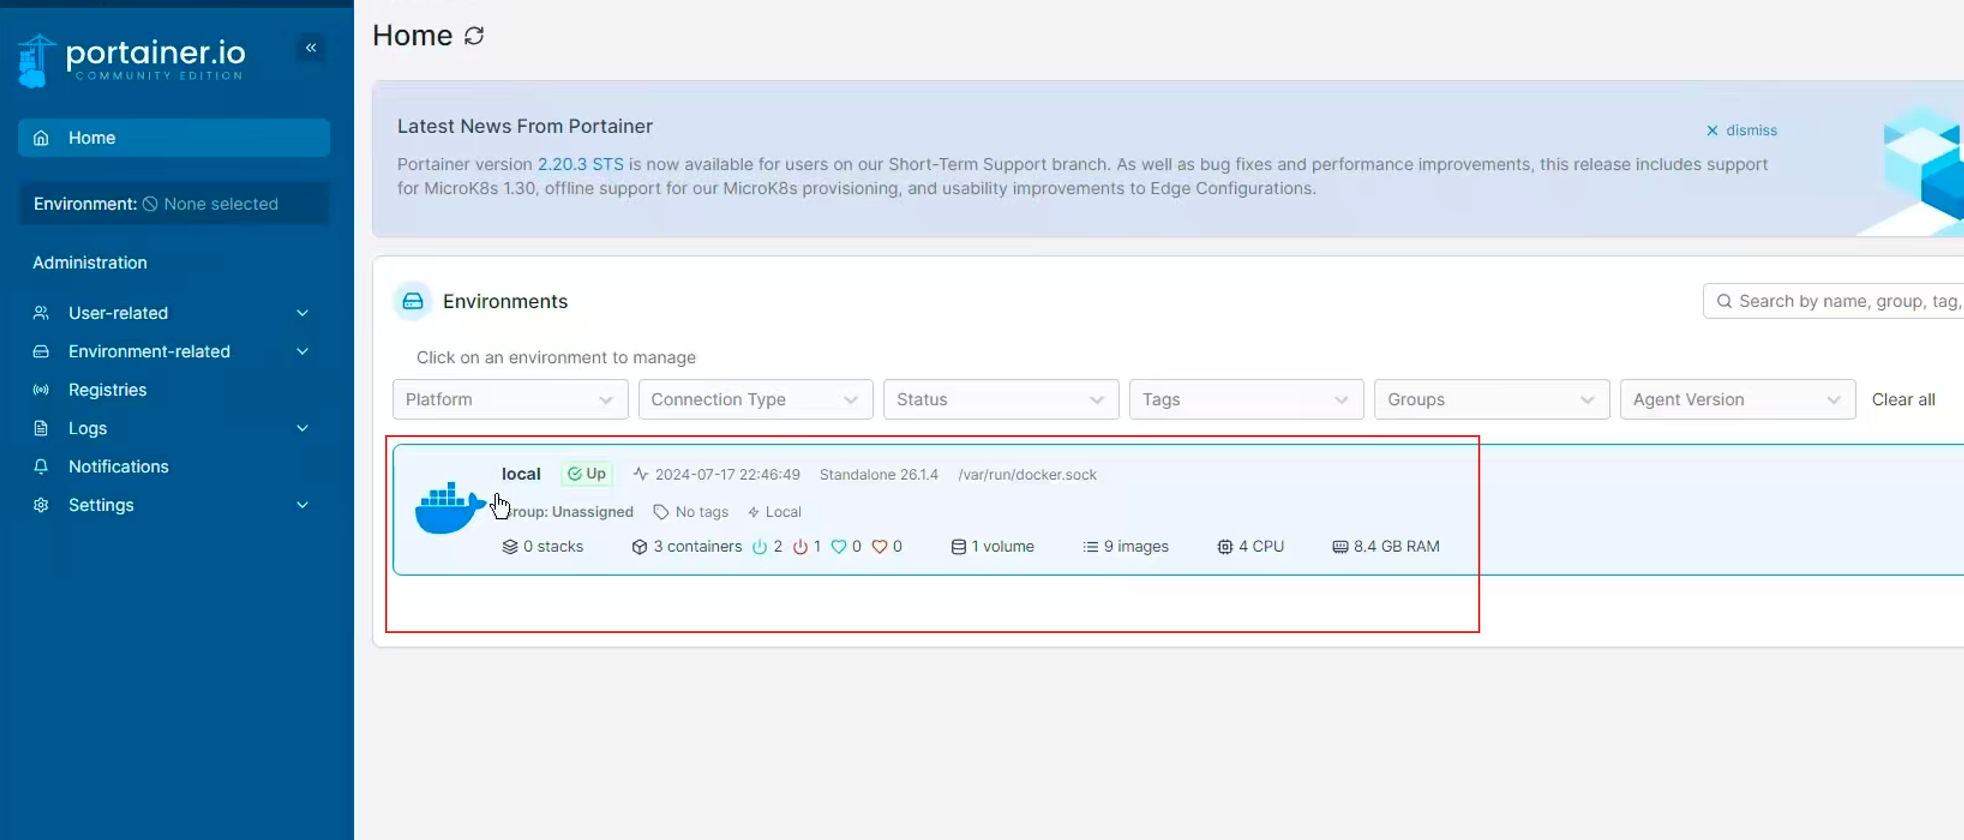Click the Portainer.io logo
The width and height of the screenshot is (1964, 840).
pos(131,60)
